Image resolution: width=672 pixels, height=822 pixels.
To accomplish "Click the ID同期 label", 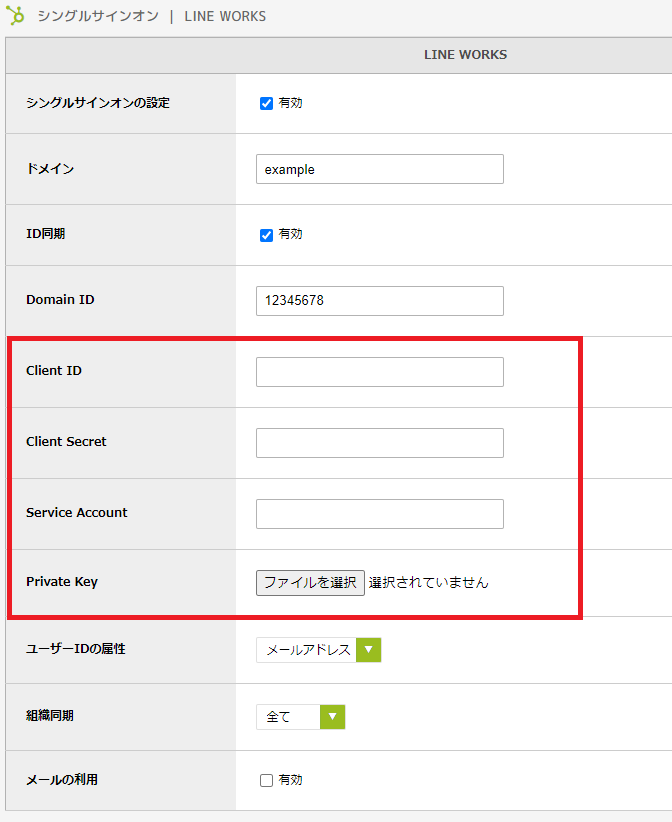I will 46,234.
